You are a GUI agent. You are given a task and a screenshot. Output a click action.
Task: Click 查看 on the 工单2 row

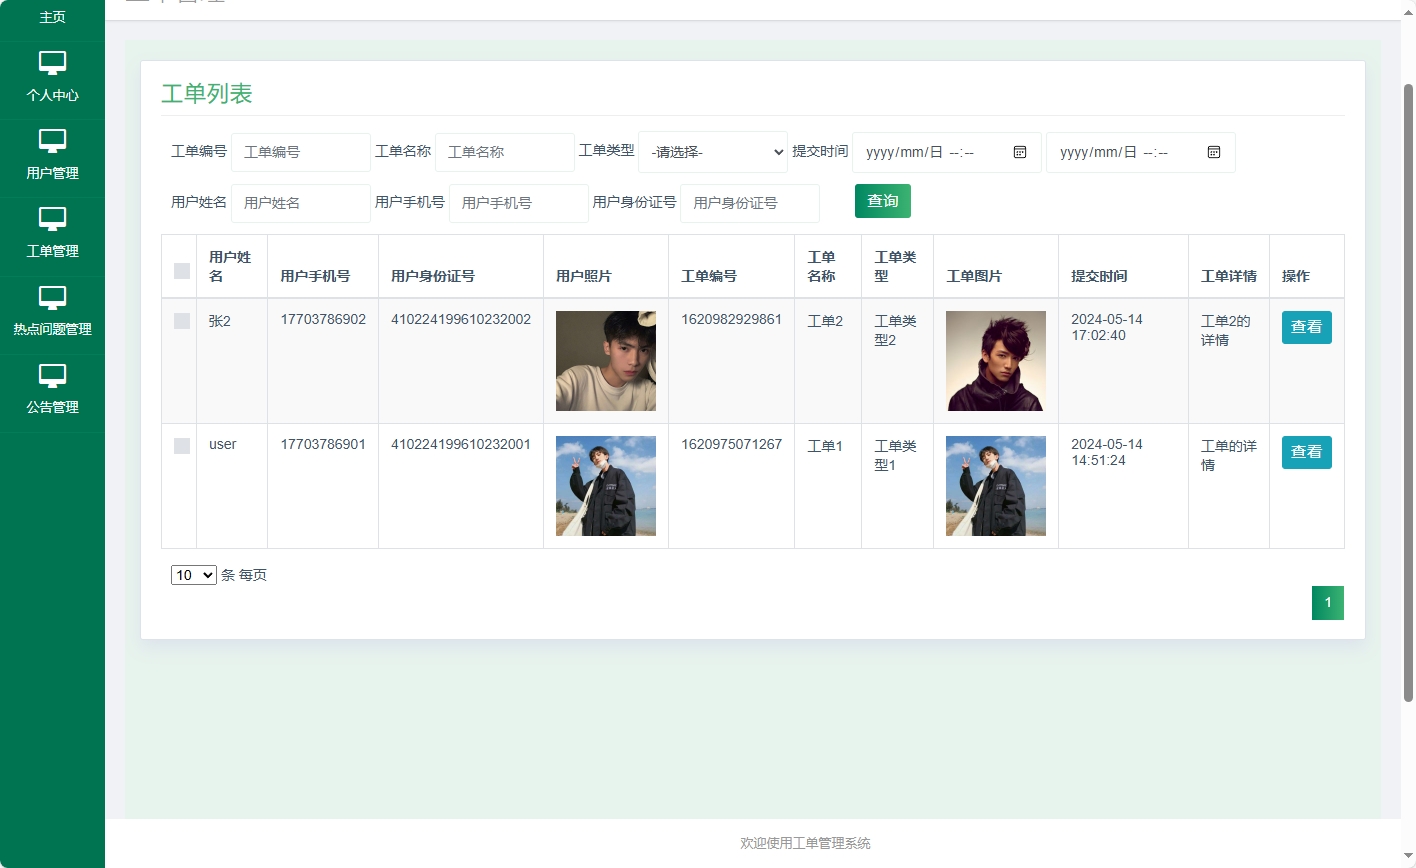[1306, 327]
